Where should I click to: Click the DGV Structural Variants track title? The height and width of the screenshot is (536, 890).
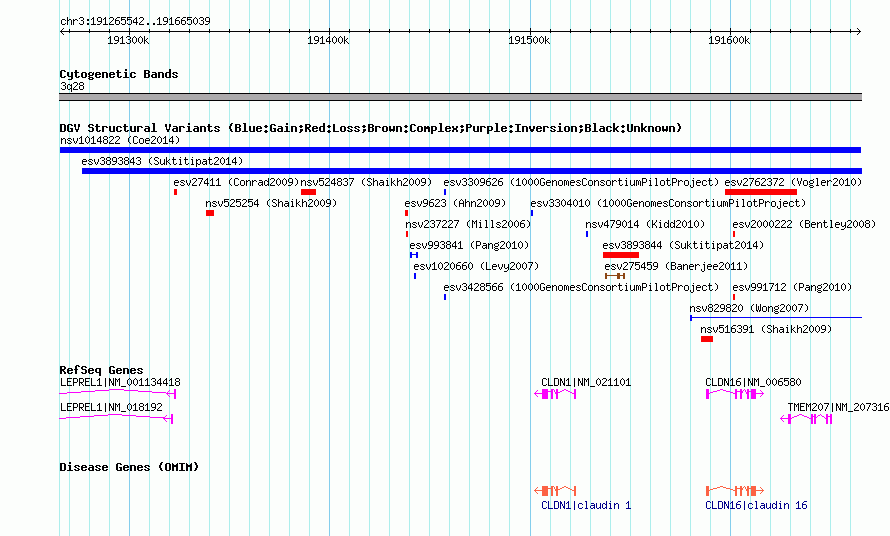(x=370, y=128)
